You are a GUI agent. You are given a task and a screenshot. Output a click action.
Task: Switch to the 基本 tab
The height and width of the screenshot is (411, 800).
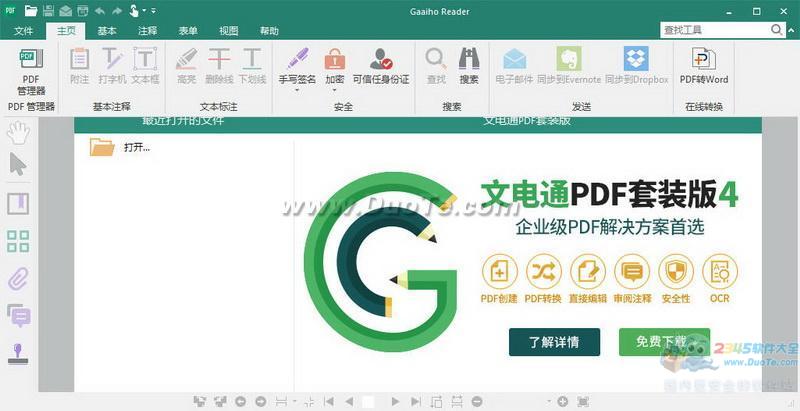point(107,31)
